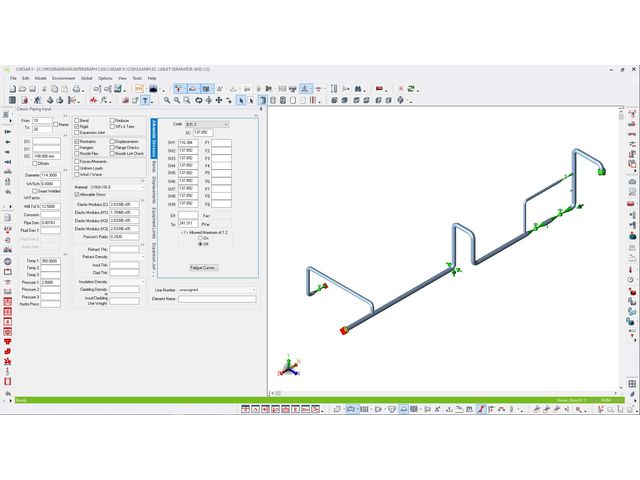Click the Fatigue Curves button
The image size is (640, 480).
coord(203,267)
